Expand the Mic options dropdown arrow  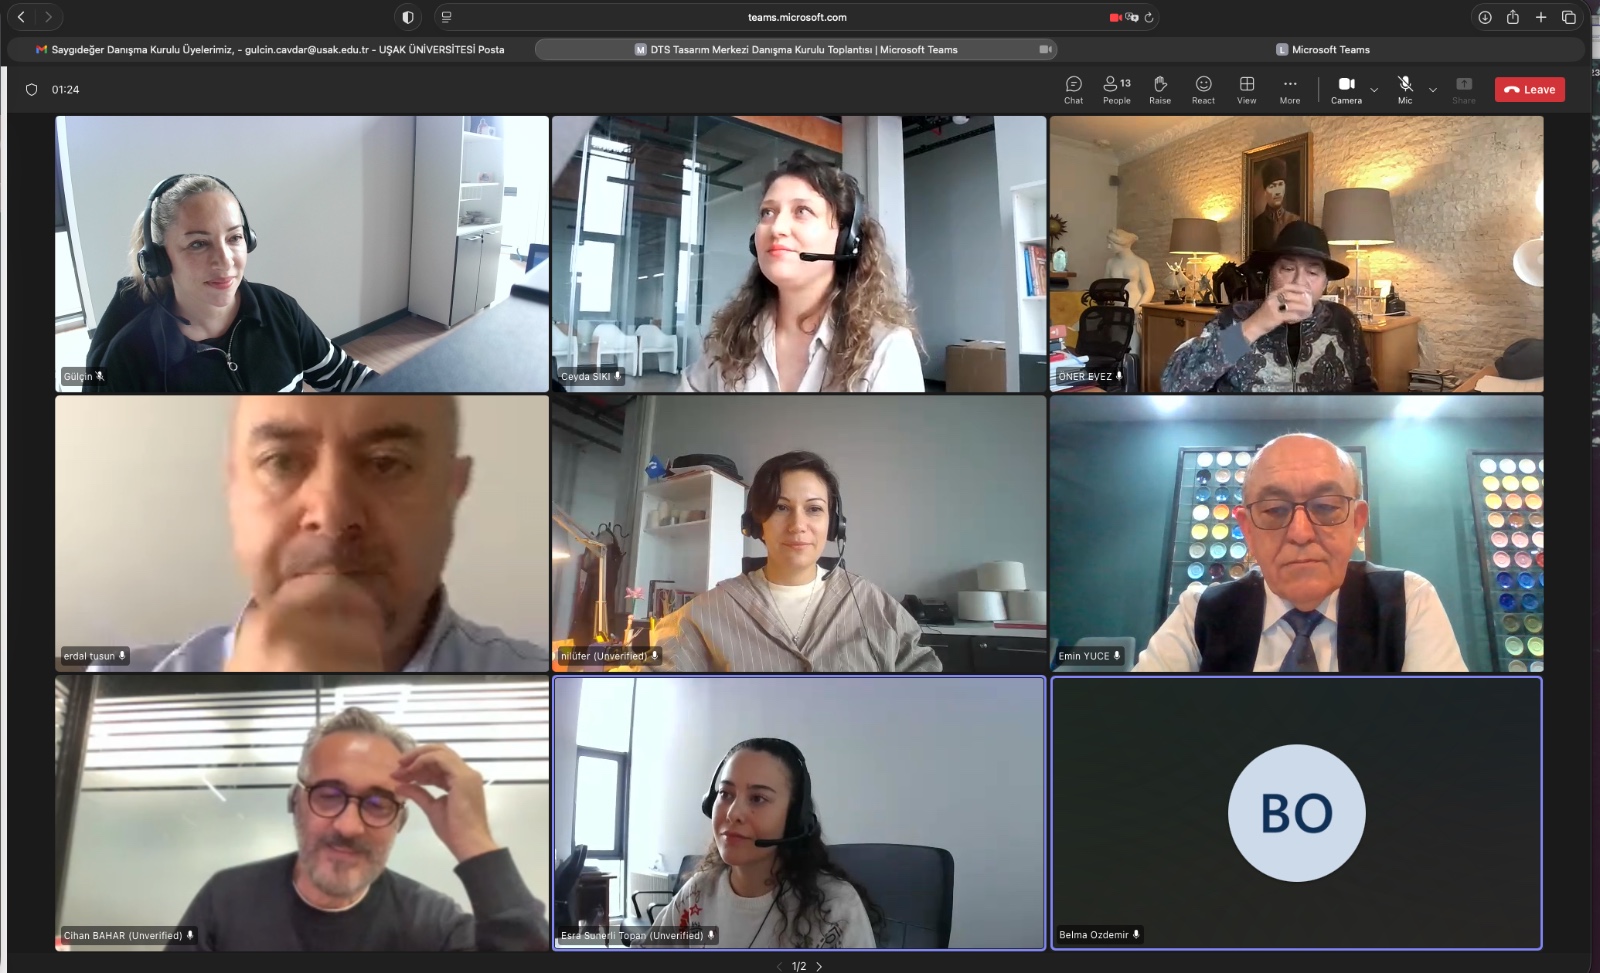(1433, 90)
